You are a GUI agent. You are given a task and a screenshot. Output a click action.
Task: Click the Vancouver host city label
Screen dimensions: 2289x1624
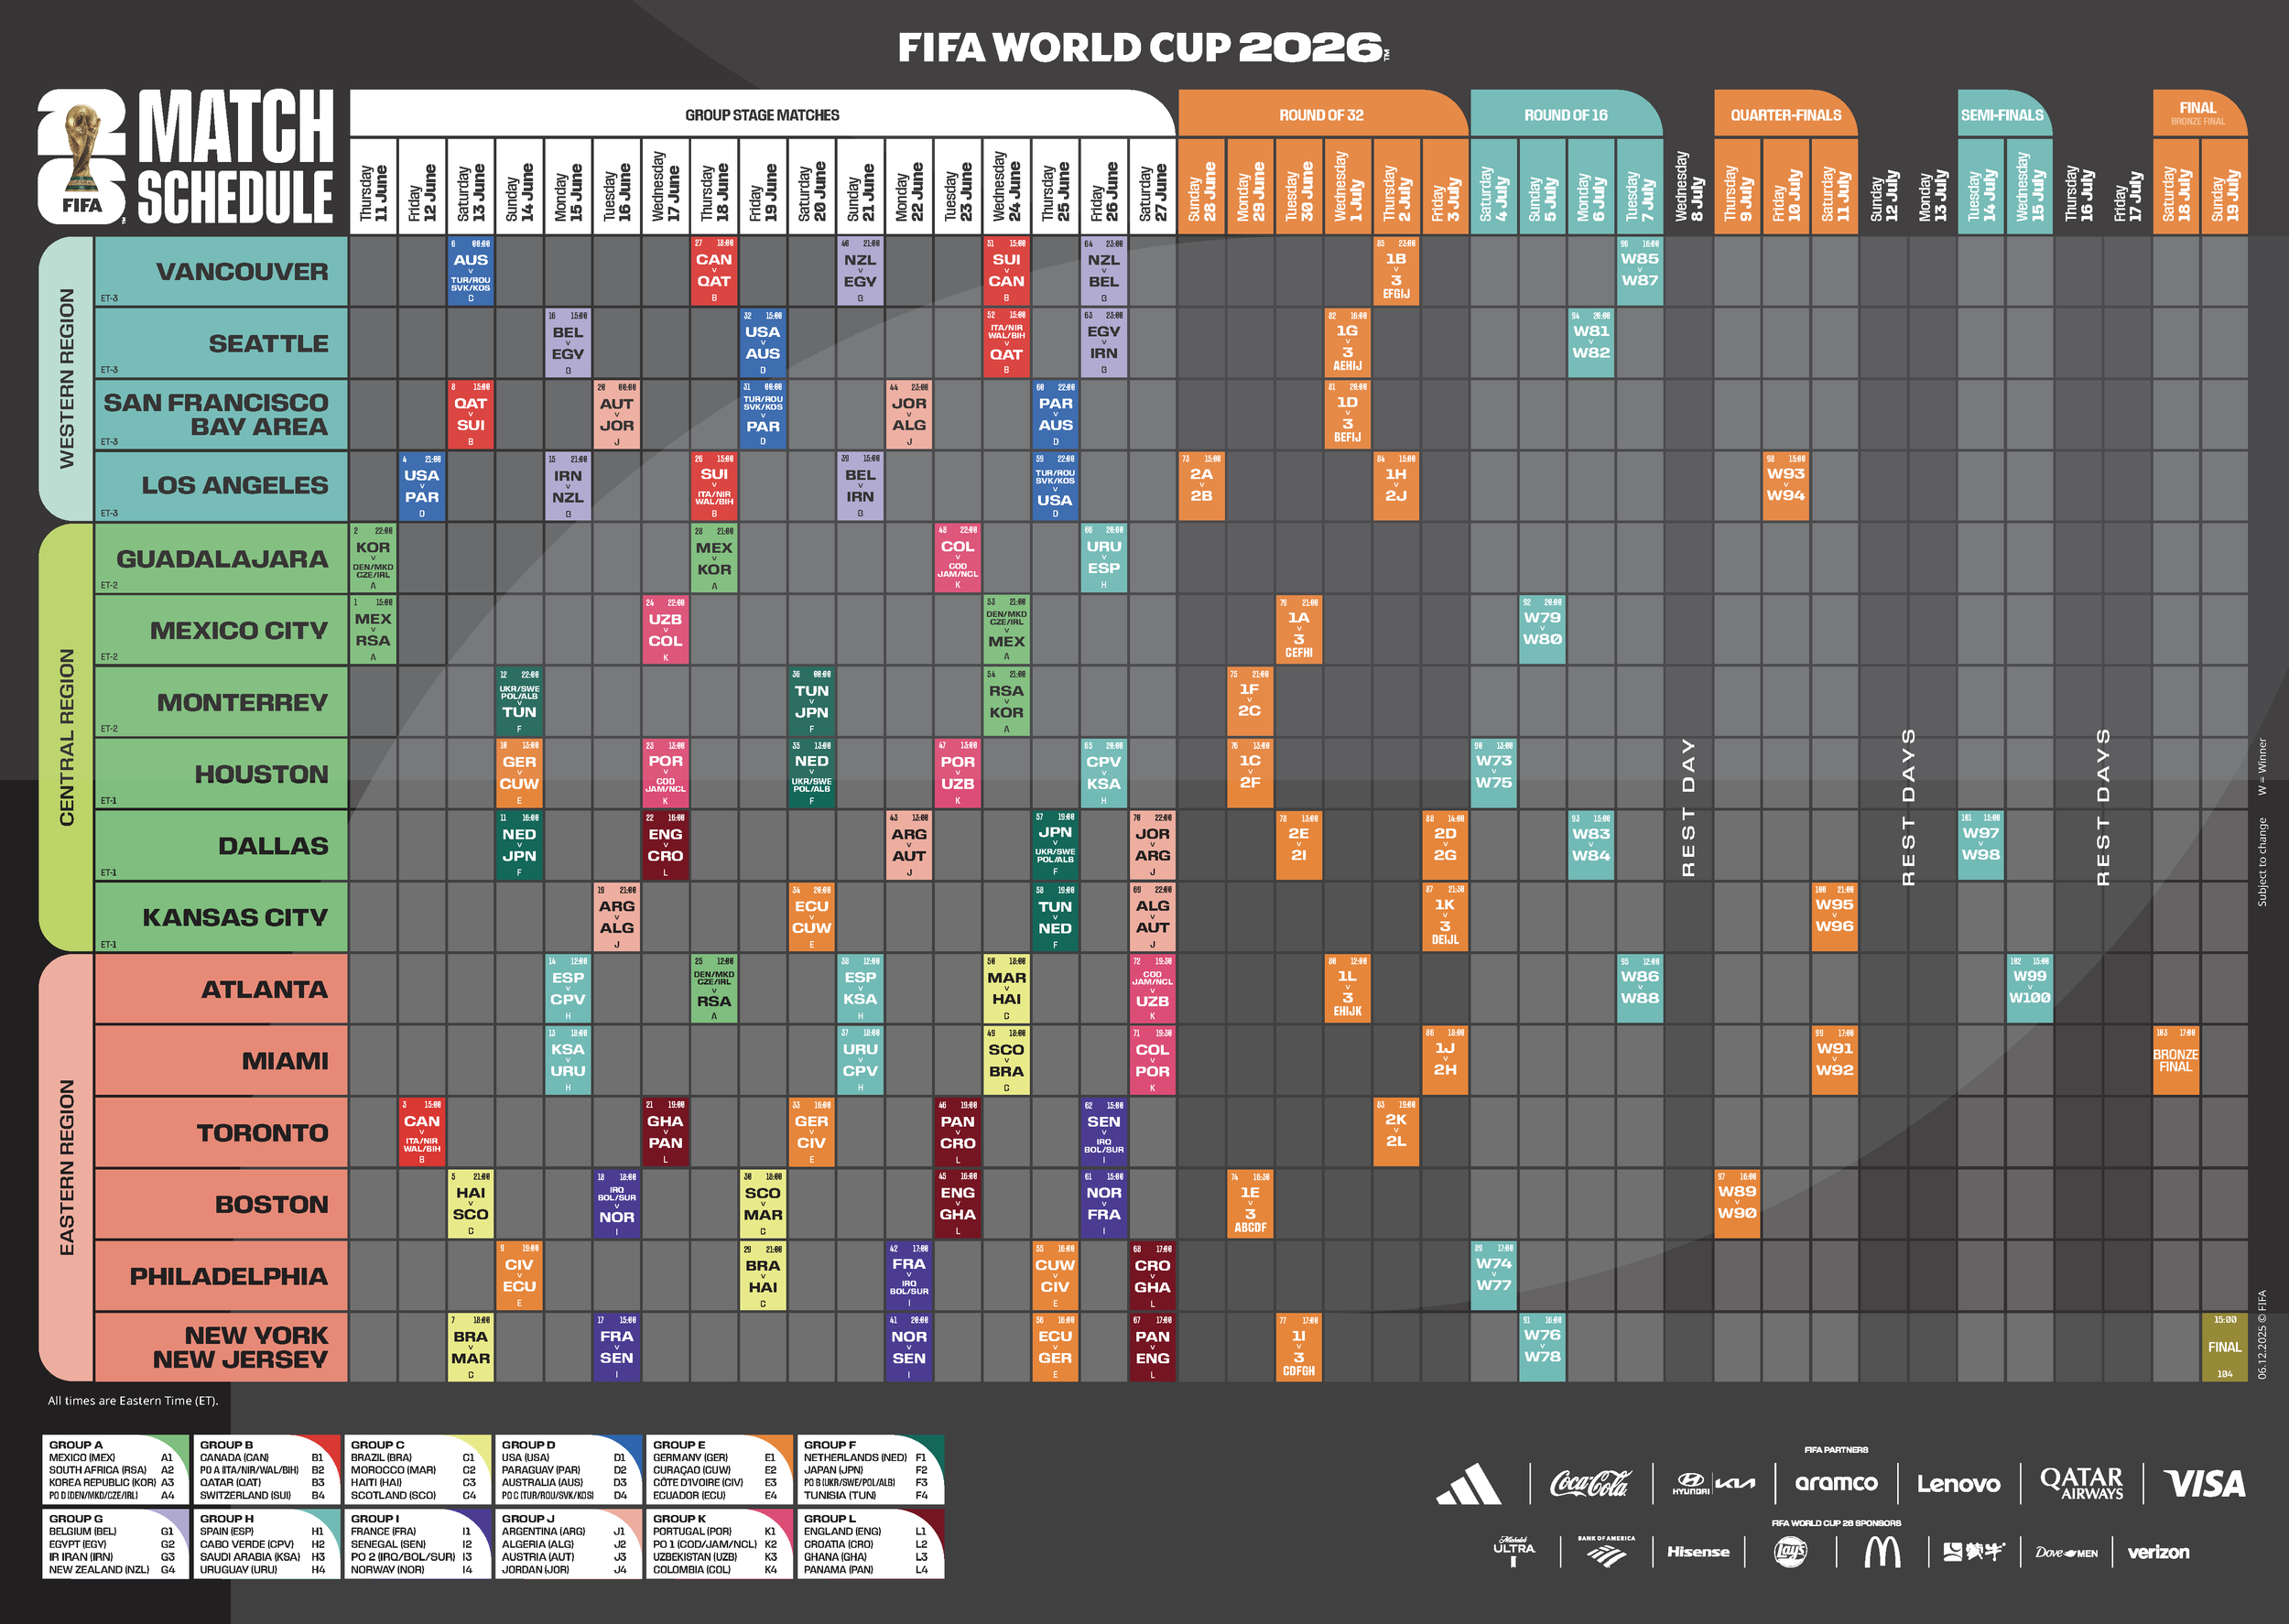241,272
